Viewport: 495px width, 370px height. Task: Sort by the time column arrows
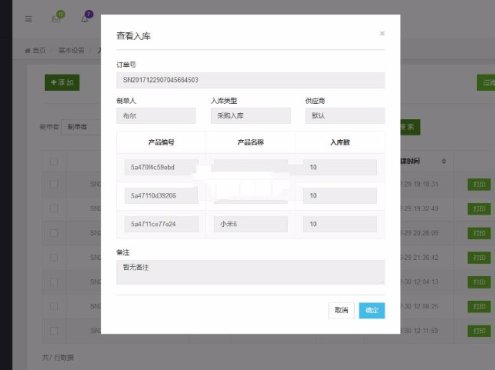(443, 161)
